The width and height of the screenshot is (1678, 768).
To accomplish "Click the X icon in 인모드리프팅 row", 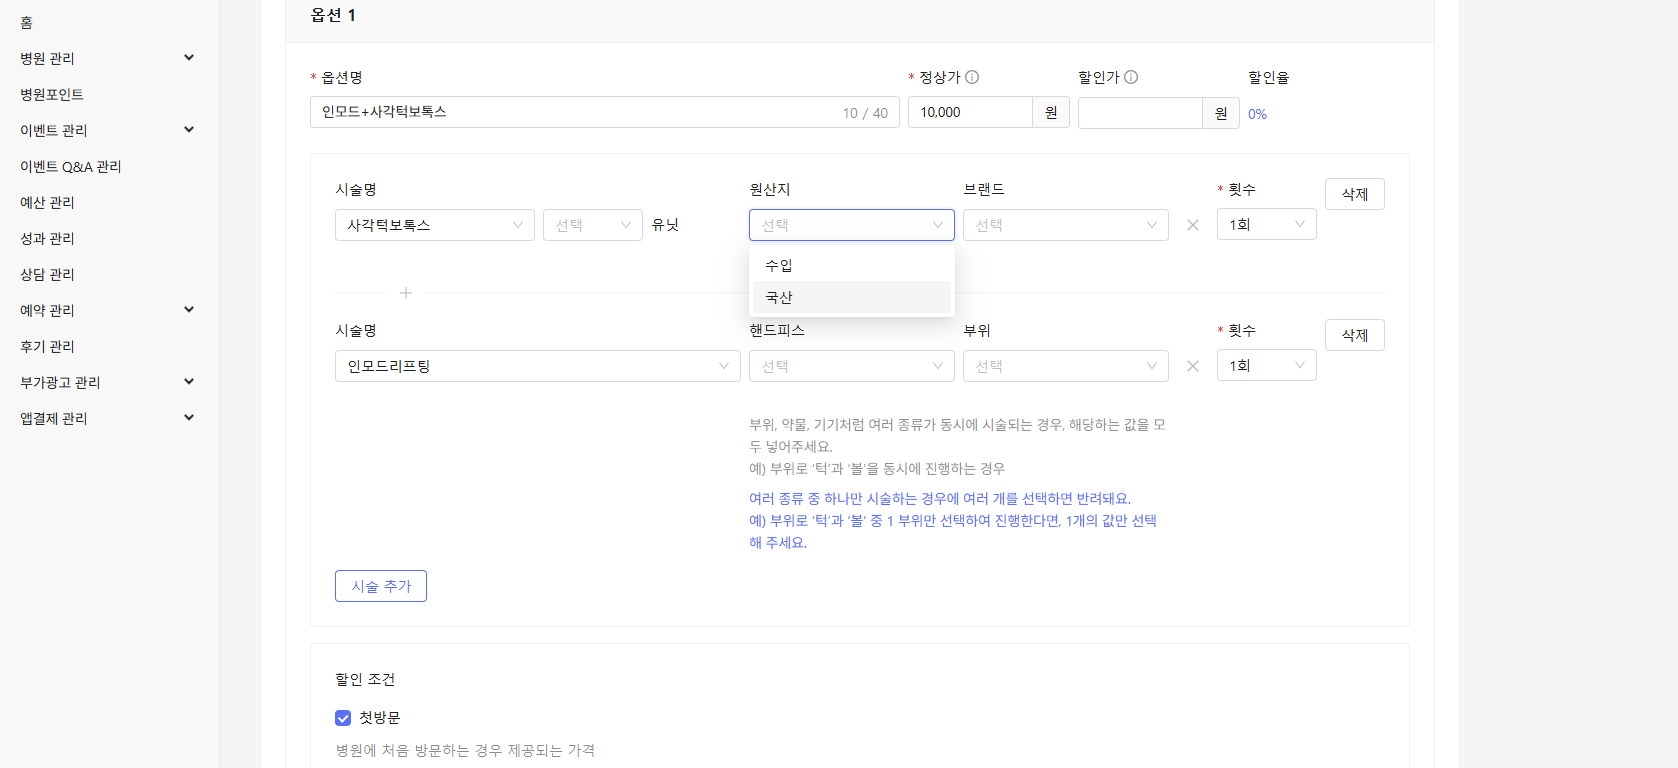I will pyautogui.click(x=1193, y=366).
